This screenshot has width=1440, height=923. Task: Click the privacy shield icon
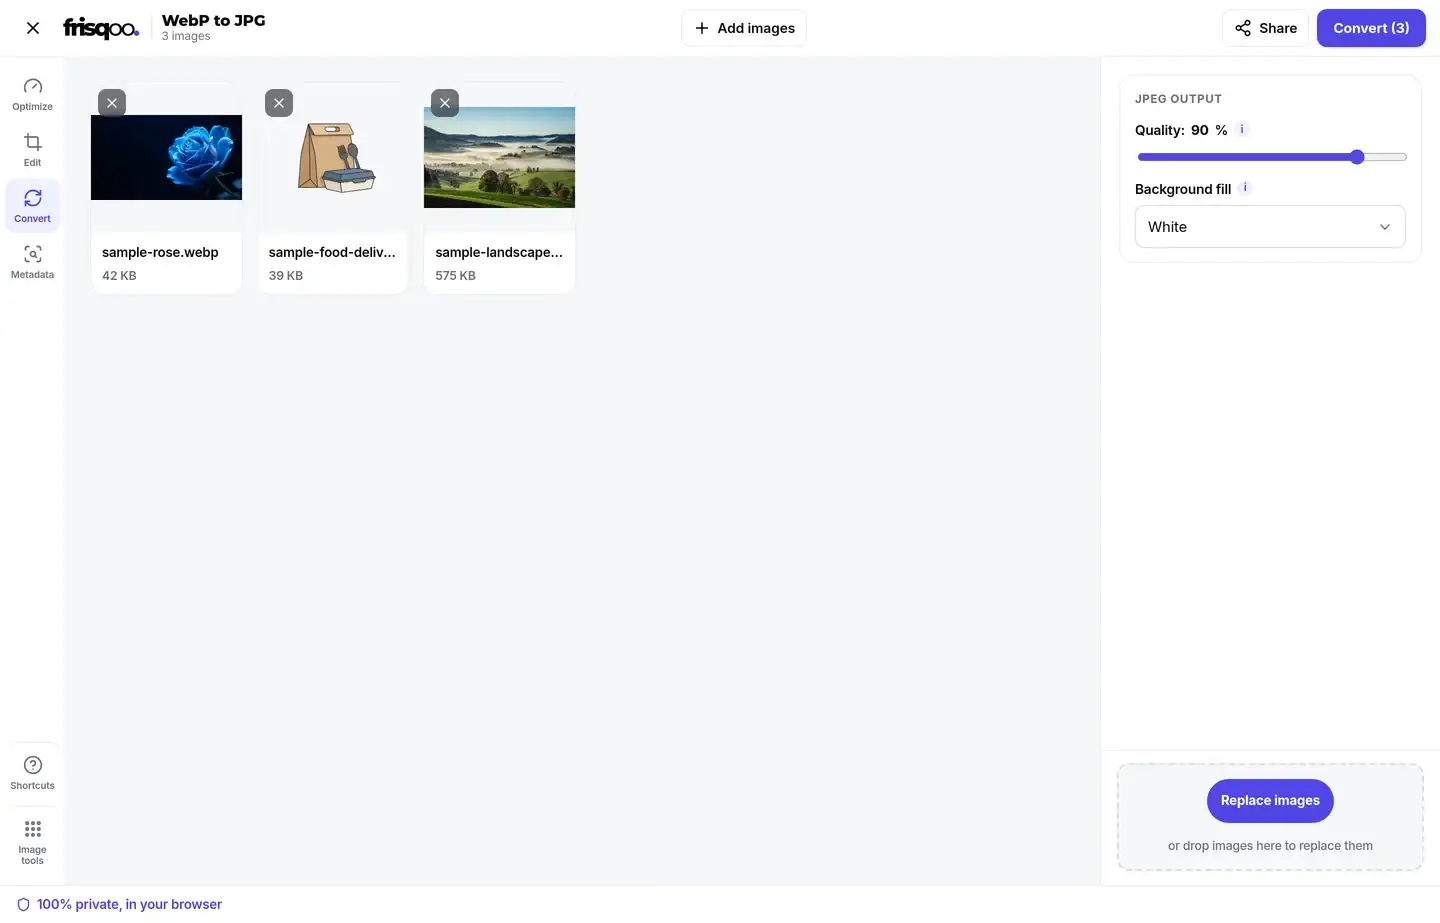pyautogui.click(x=23, y=905)
